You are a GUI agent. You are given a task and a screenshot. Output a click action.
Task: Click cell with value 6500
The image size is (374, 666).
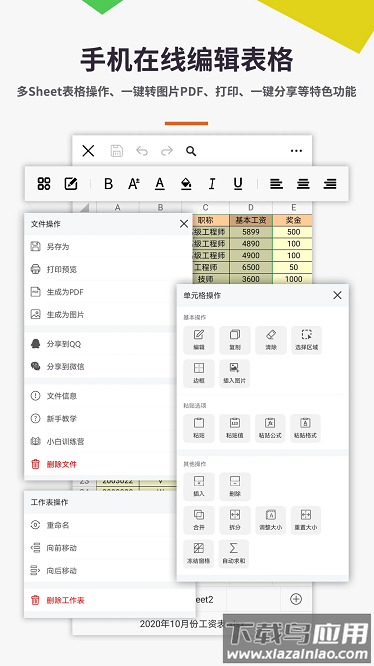tap(251, 267)
